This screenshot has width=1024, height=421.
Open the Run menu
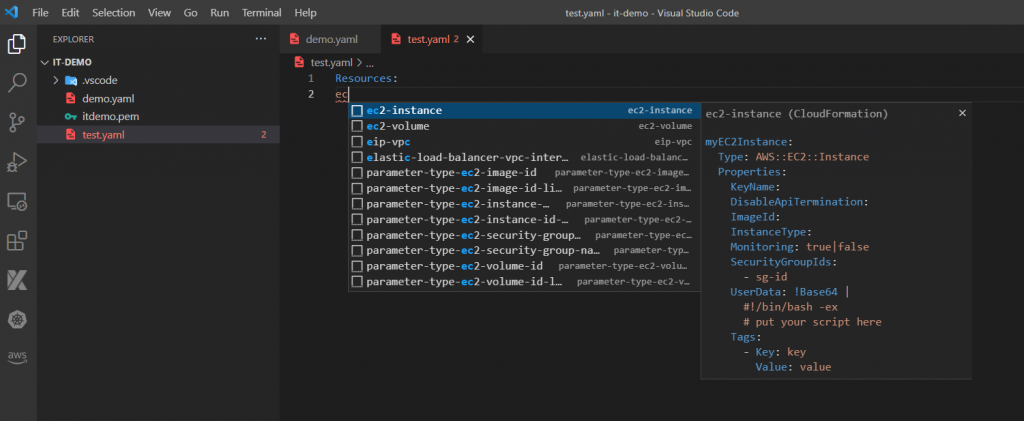[219, 12]
